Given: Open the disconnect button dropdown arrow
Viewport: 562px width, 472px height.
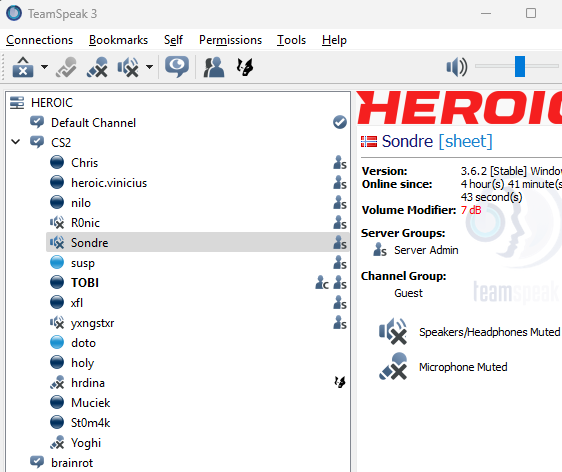Looking at the screenshot, I should (x=44, y=67).
